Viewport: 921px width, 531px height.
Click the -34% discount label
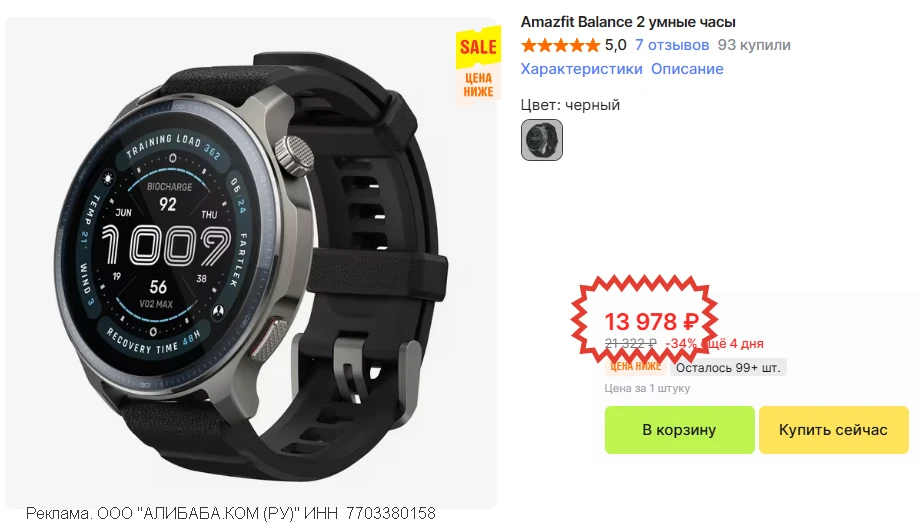(x=681, y=343)
